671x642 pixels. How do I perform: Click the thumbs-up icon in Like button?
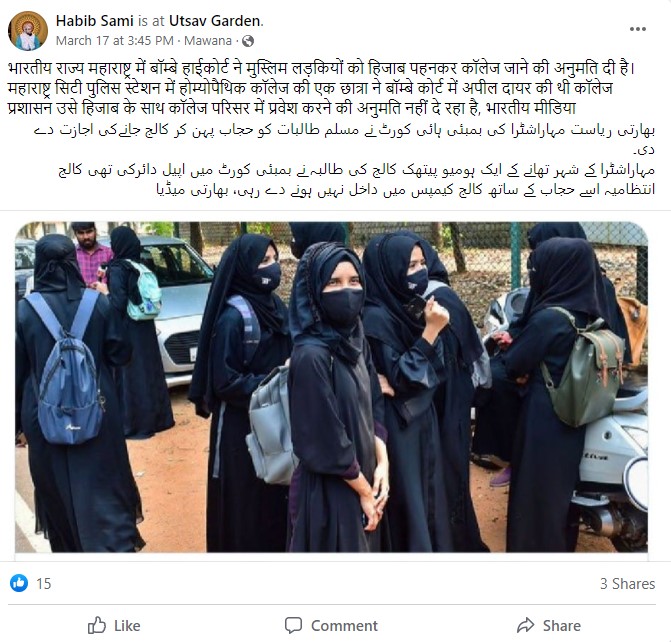click(97, 626)
